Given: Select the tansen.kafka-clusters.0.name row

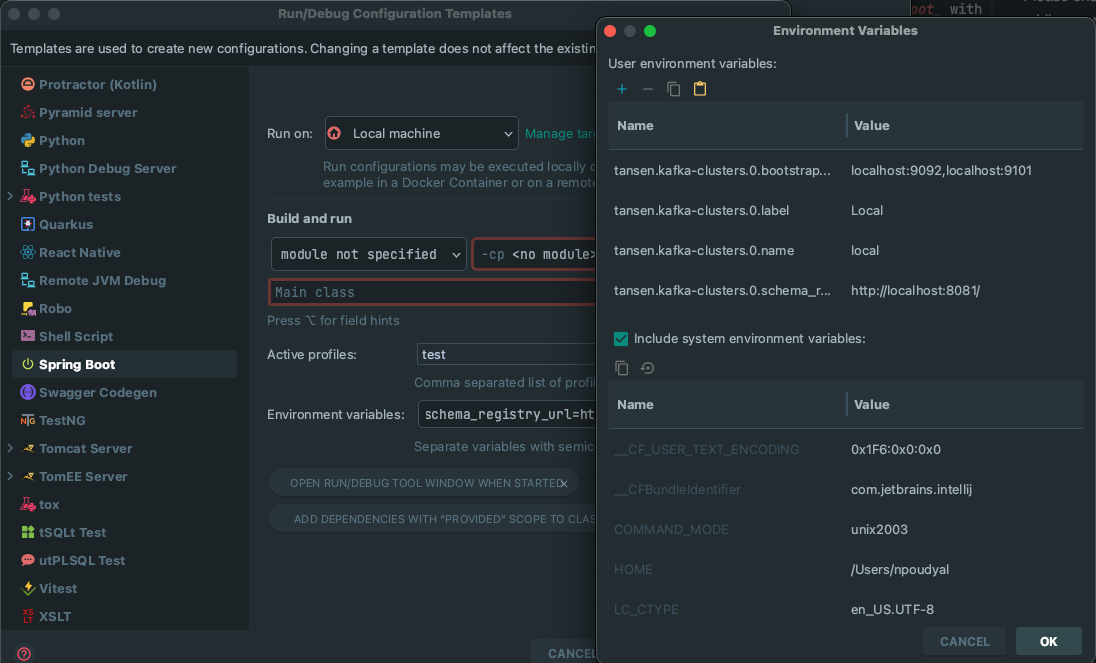Looking at the screenshot, I should (x=846, y=250).
